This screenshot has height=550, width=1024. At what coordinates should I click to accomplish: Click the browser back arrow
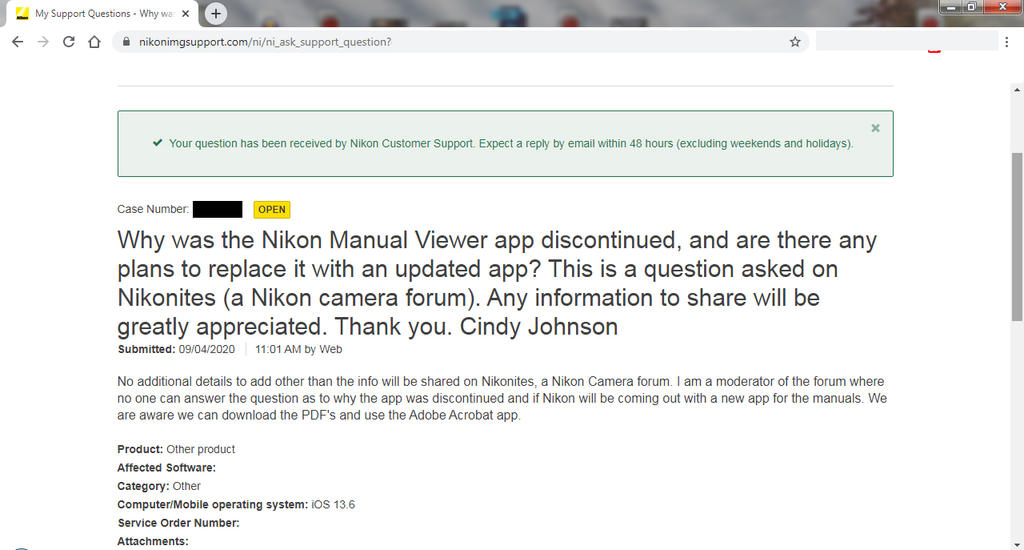click(18, 42)
